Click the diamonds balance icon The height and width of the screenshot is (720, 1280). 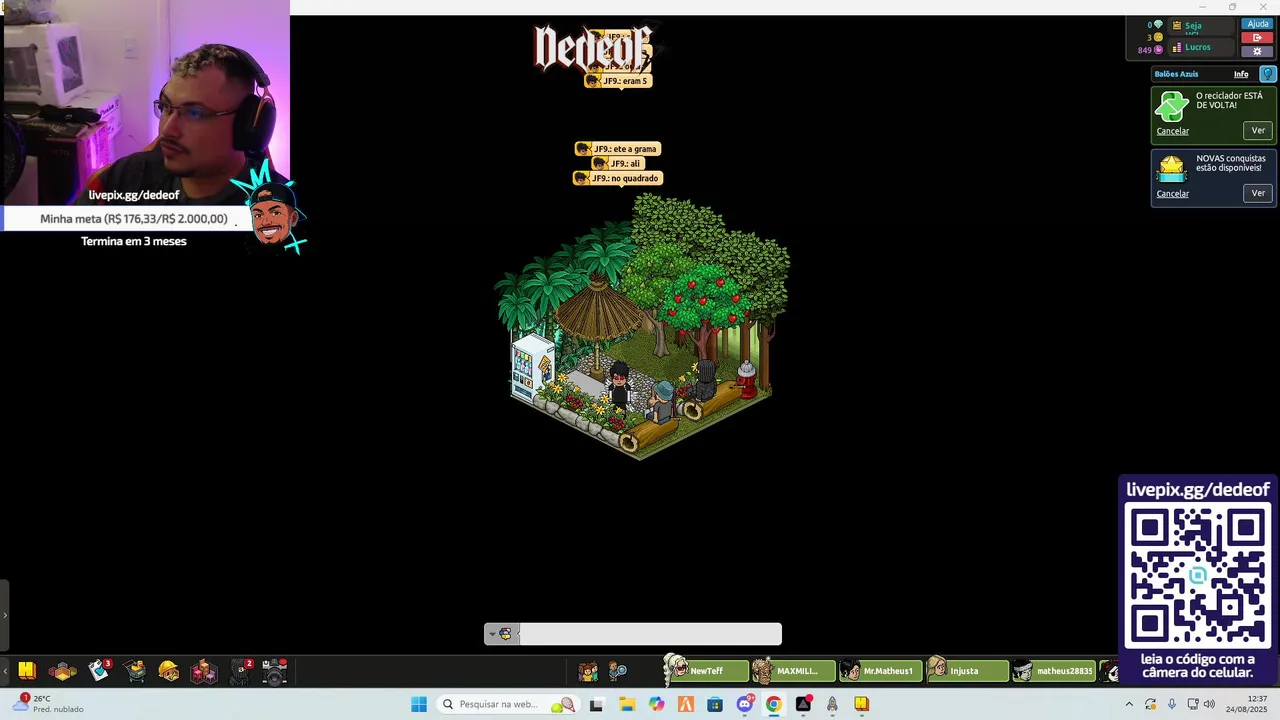click(x=1158, y=25)
